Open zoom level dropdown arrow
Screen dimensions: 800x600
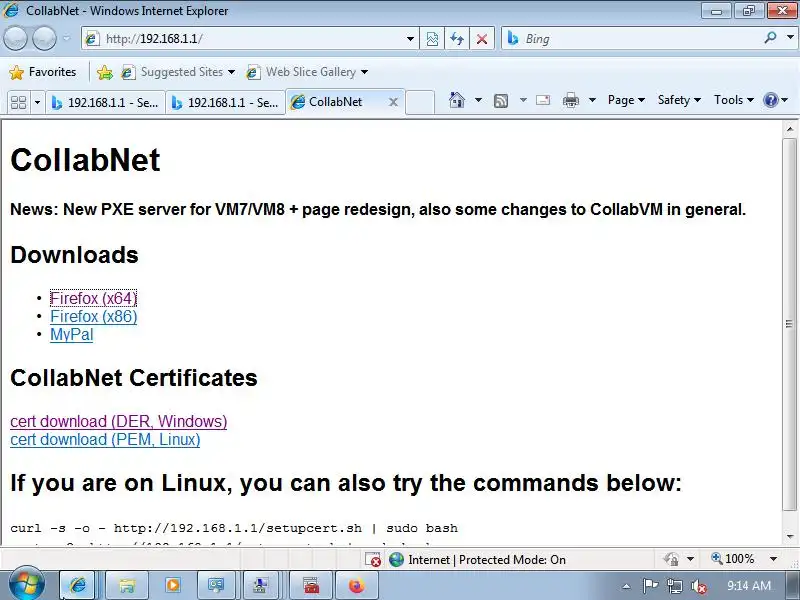[773, 559]
